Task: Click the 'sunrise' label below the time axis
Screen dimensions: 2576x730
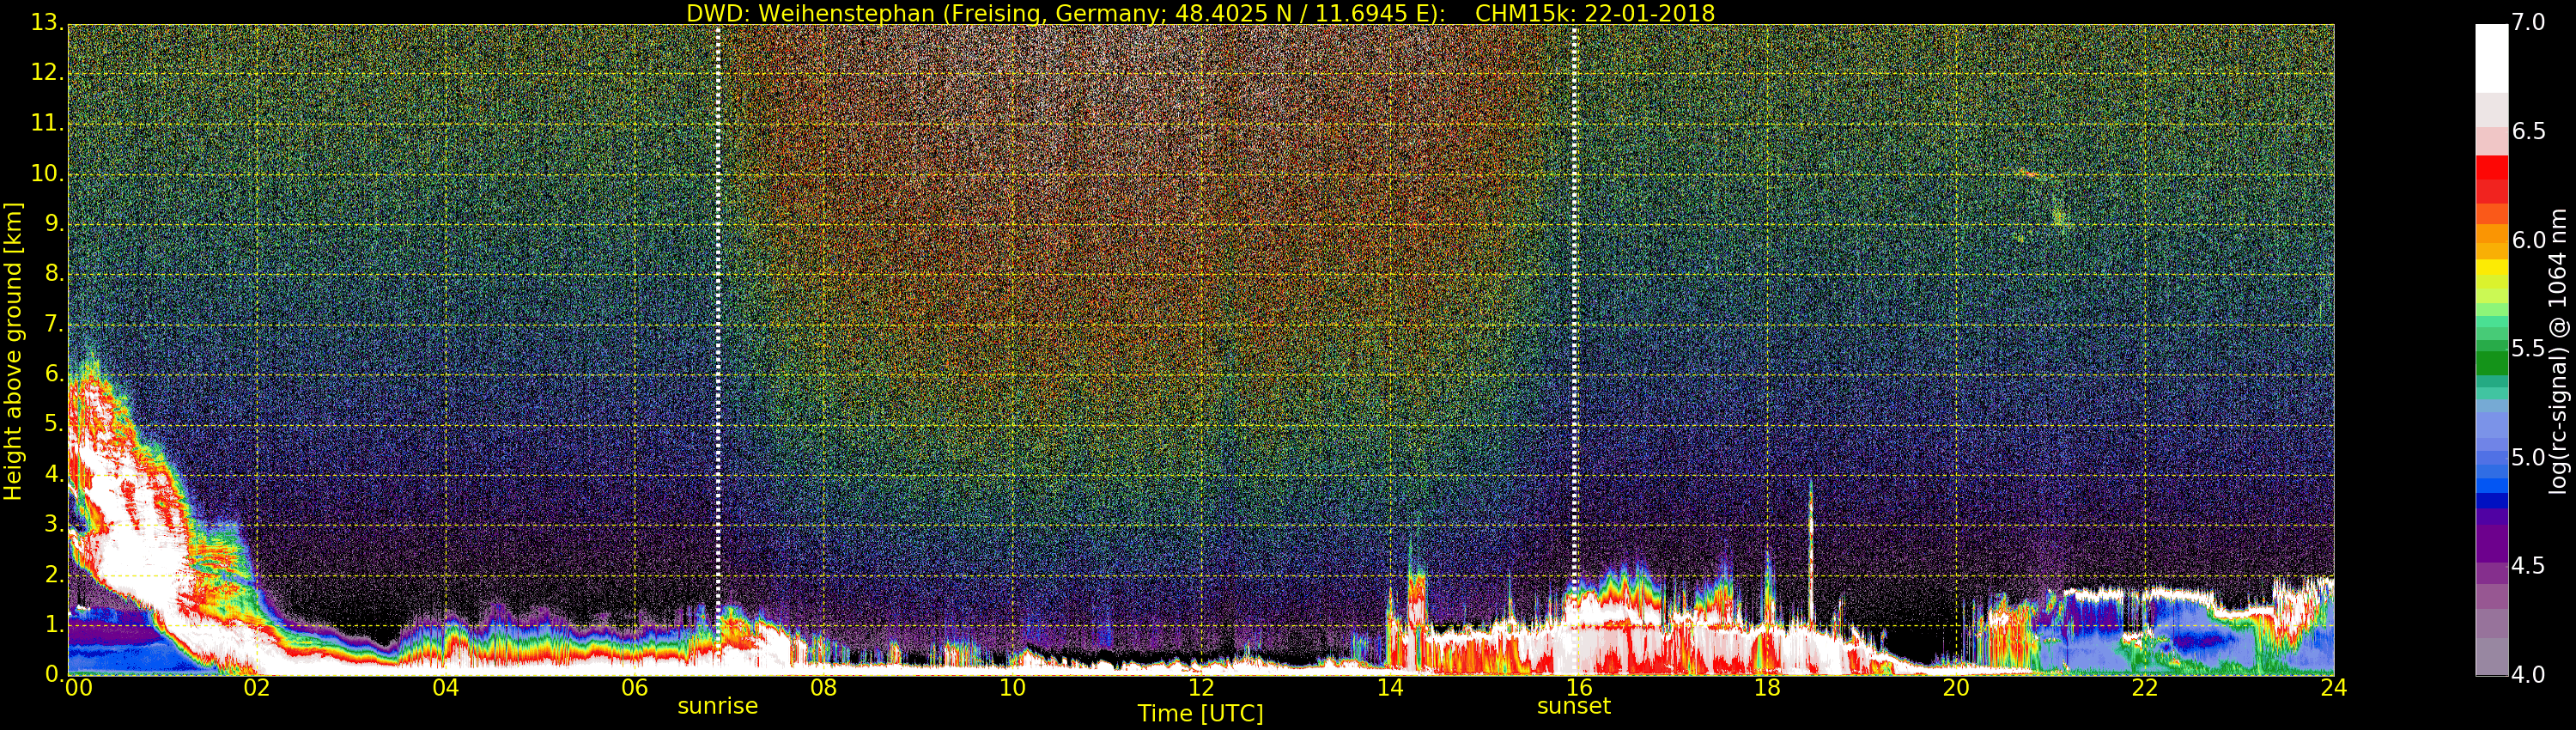Action: [x=717, y=706]
